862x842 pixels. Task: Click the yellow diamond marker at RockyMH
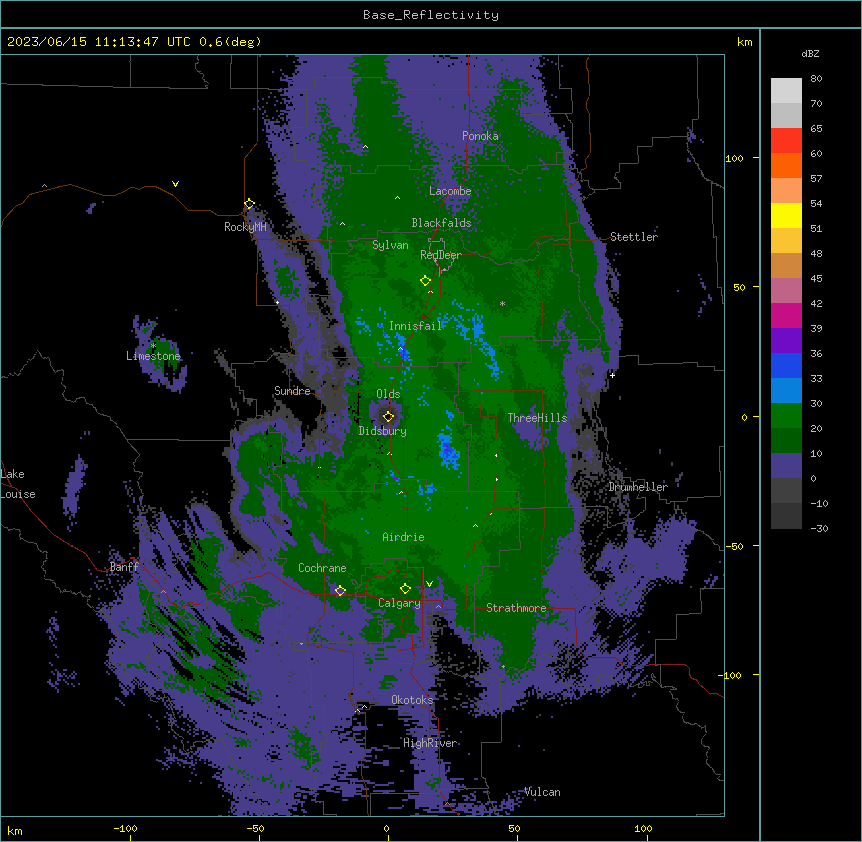click(249, 204)
